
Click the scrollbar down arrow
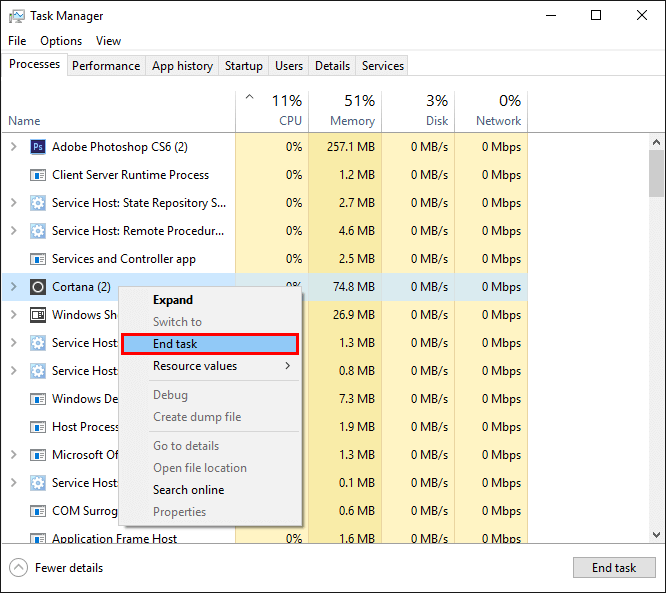[657, 535]
